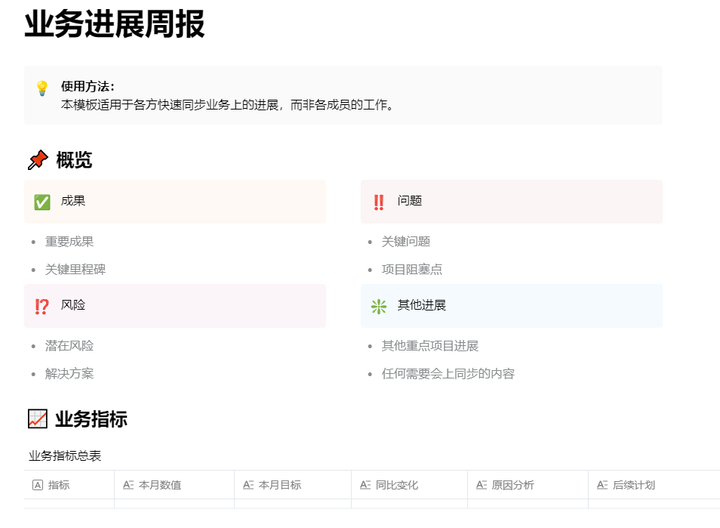Click the 风险 callout title
The height and width of the screenshot is (528, 720).
[x=73, y=305]
